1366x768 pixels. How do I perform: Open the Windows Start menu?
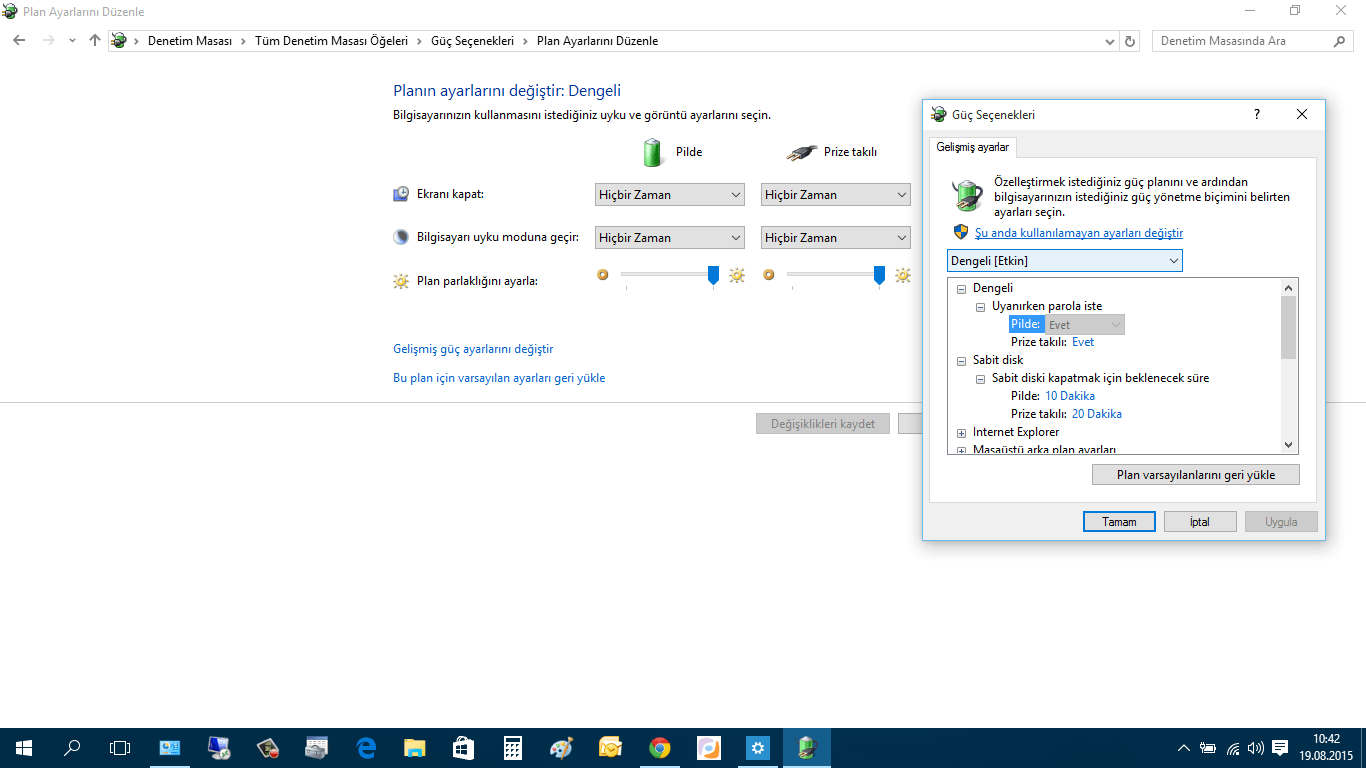pos(24,747)
